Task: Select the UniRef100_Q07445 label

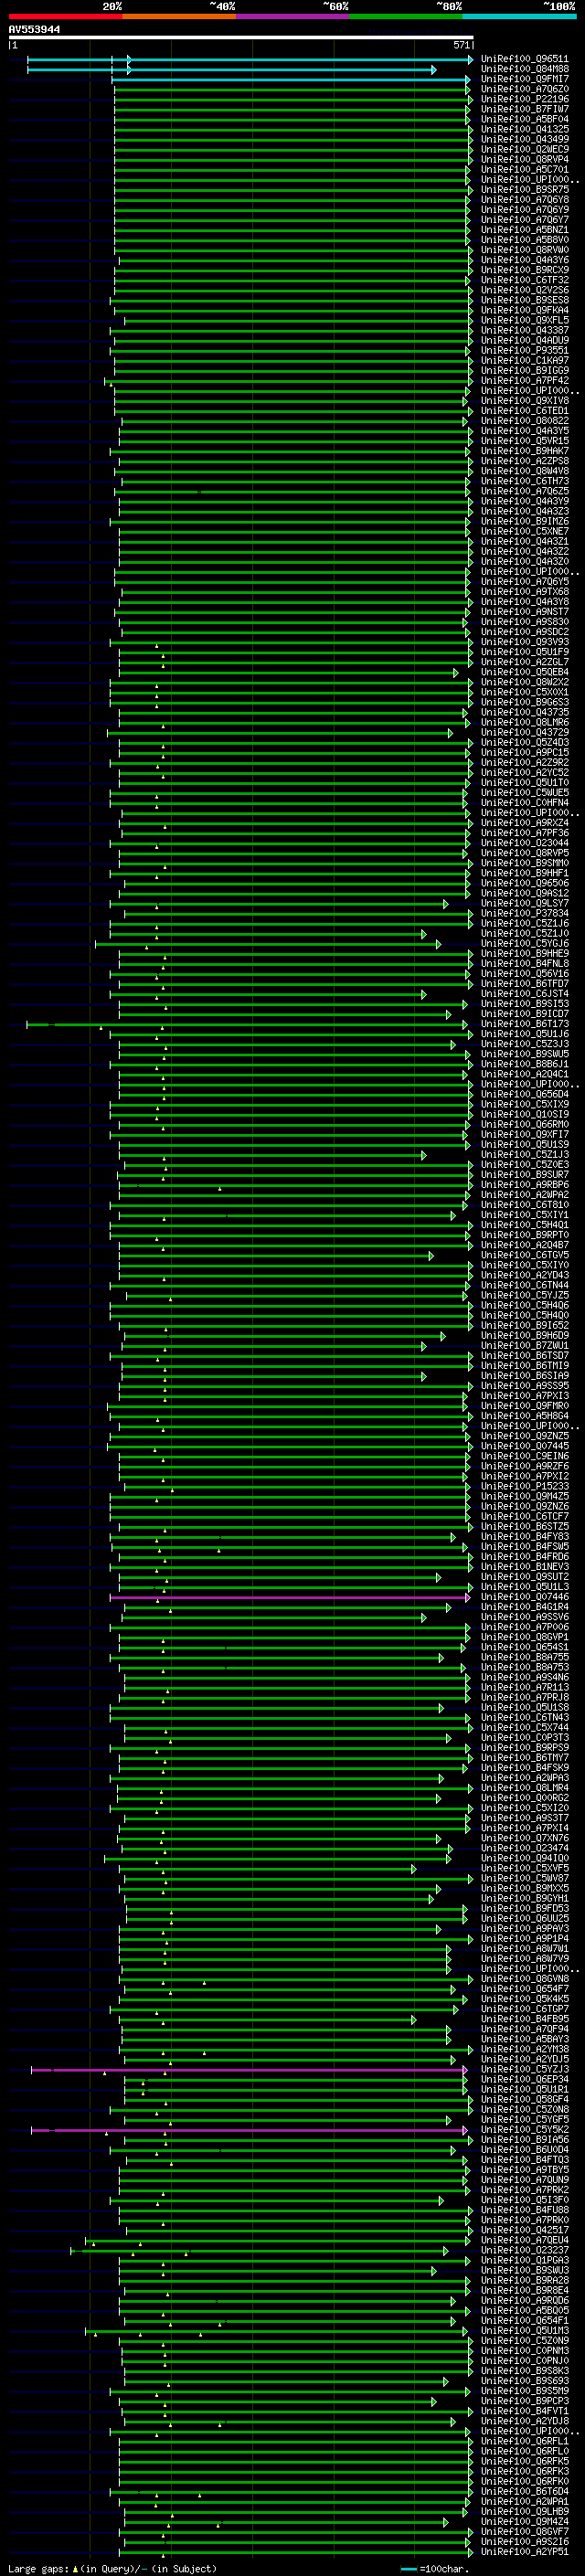Action: click(524, 1446)
